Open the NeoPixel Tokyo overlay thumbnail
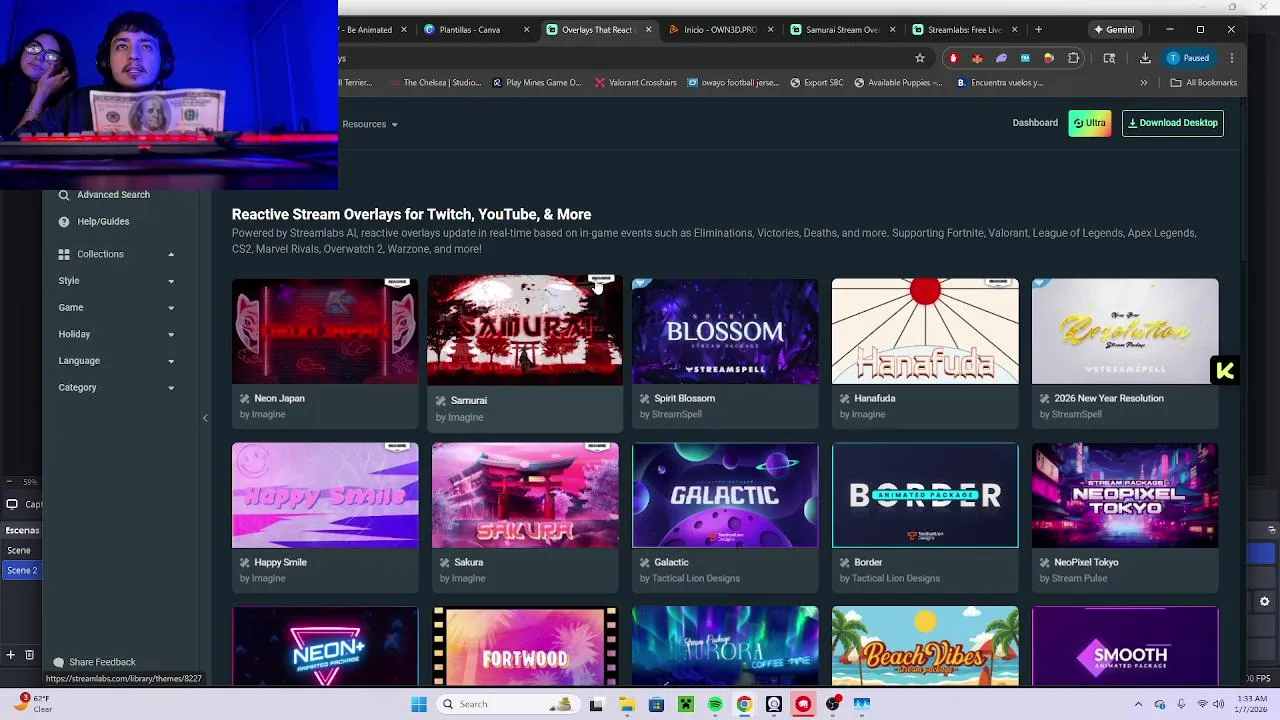Screen dimensions: 1280x720 click(1125, 495)
